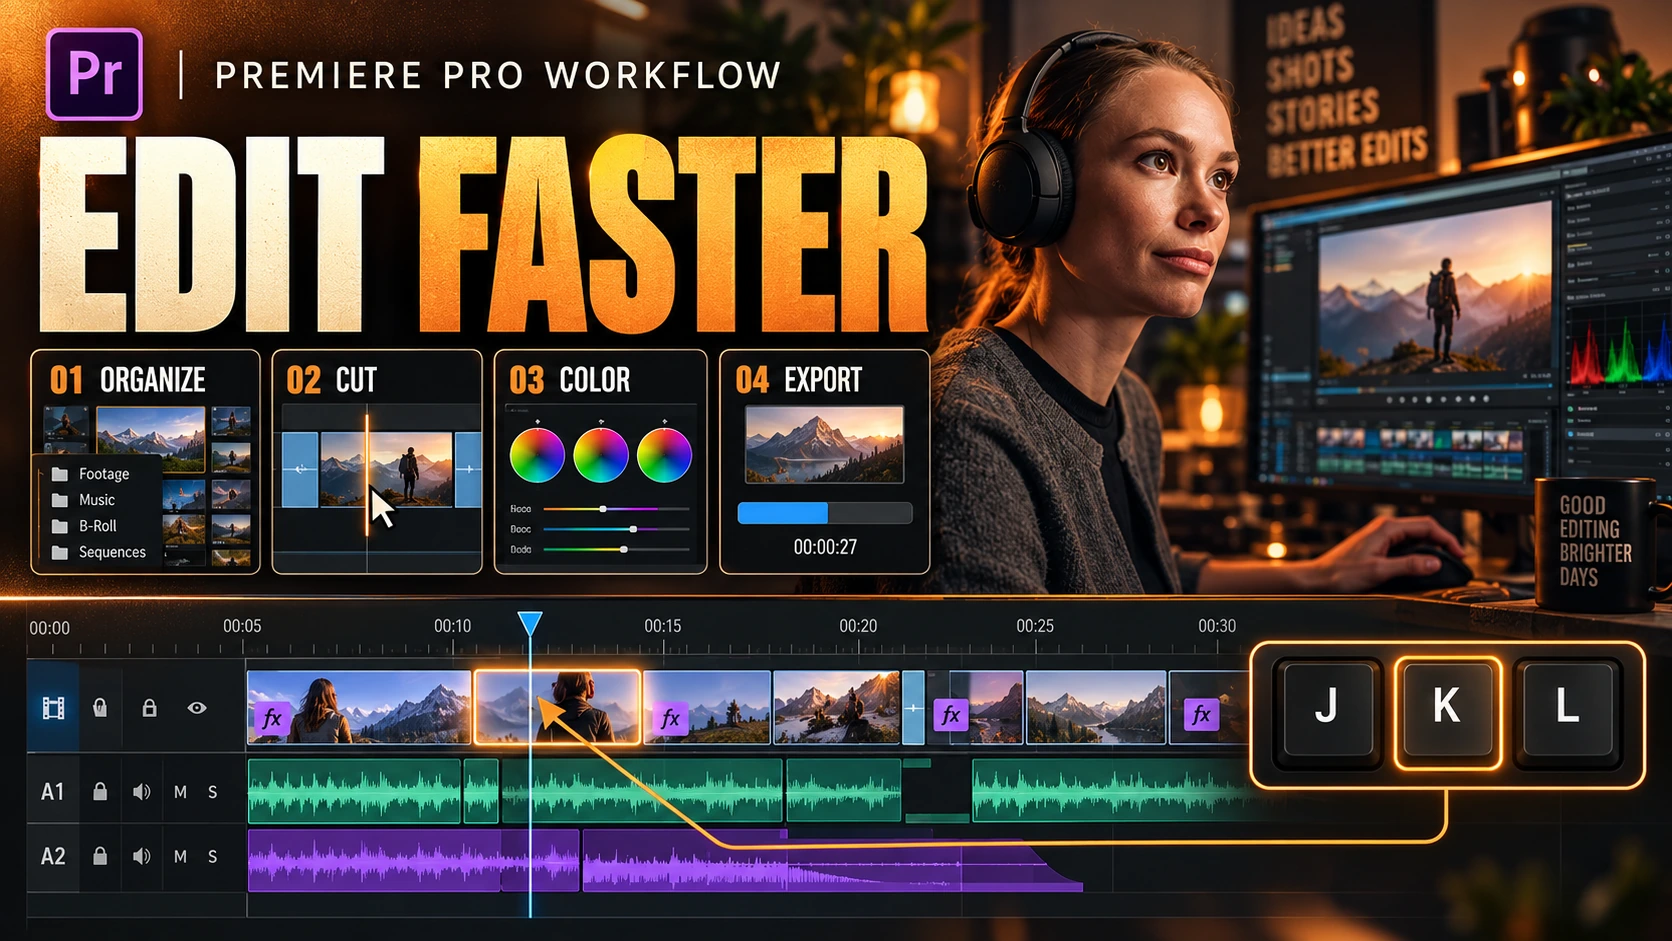Click the J key cap
The width and height of the screenshot is (1672, 941).
tap(1326, 707)
